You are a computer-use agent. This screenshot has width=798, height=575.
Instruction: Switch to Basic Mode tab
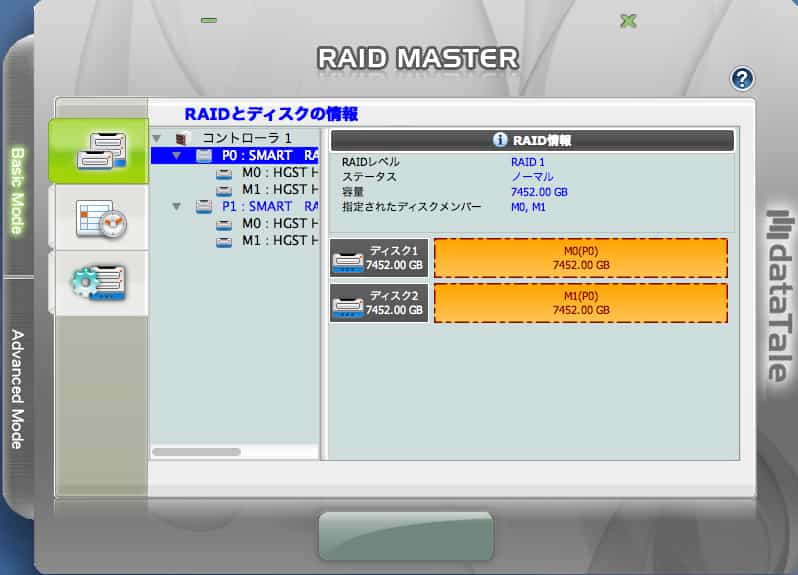(x=18, y=191)
